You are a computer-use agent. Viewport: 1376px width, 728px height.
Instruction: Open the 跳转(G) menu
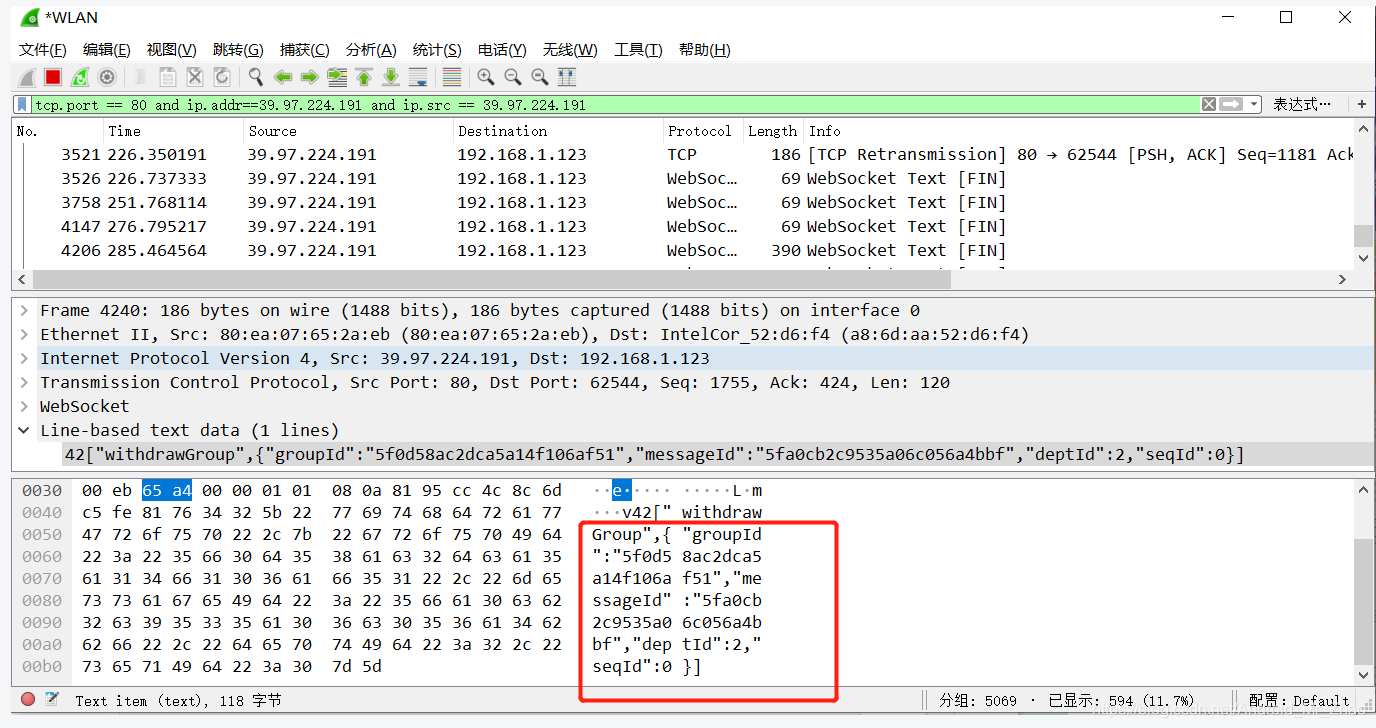[238, 50]
